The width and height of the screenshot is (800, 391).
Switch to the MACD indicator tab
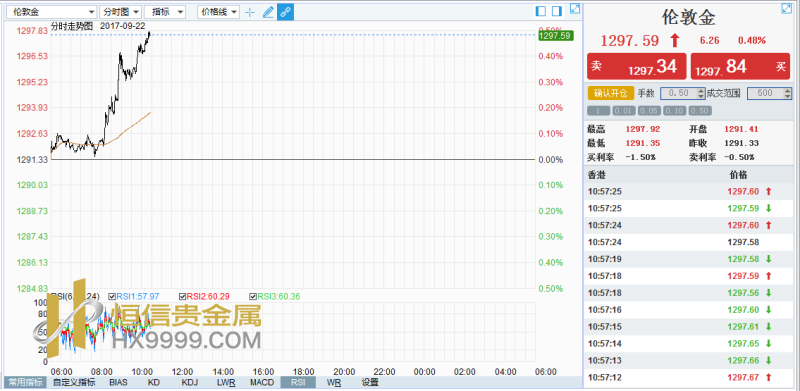point(262,382)
